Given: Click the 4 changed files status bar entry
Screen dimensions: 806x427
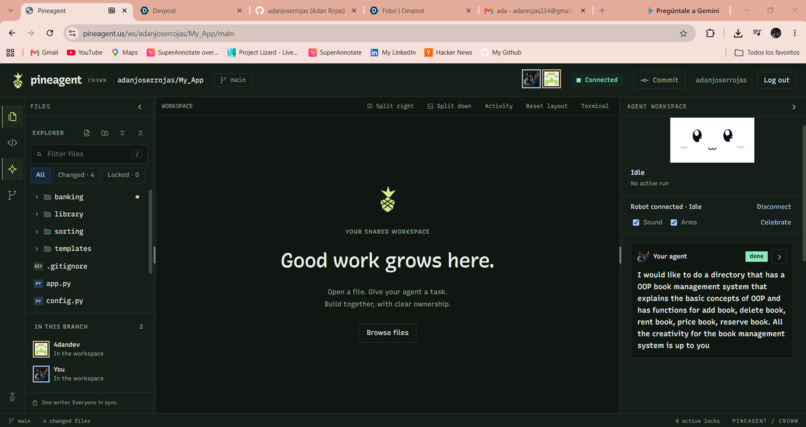Looking at the screenshot, I should (x=66, y=421).
